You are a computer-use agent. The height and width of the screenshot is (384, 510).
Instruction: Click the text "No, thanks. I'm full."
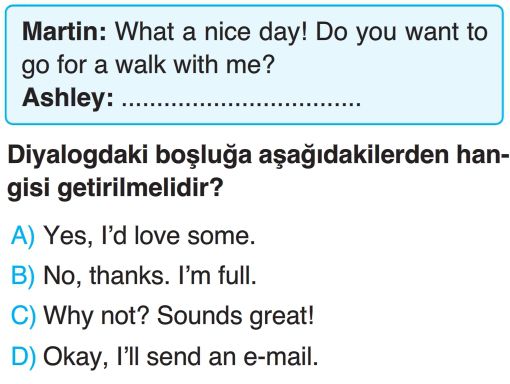(150, 276)
